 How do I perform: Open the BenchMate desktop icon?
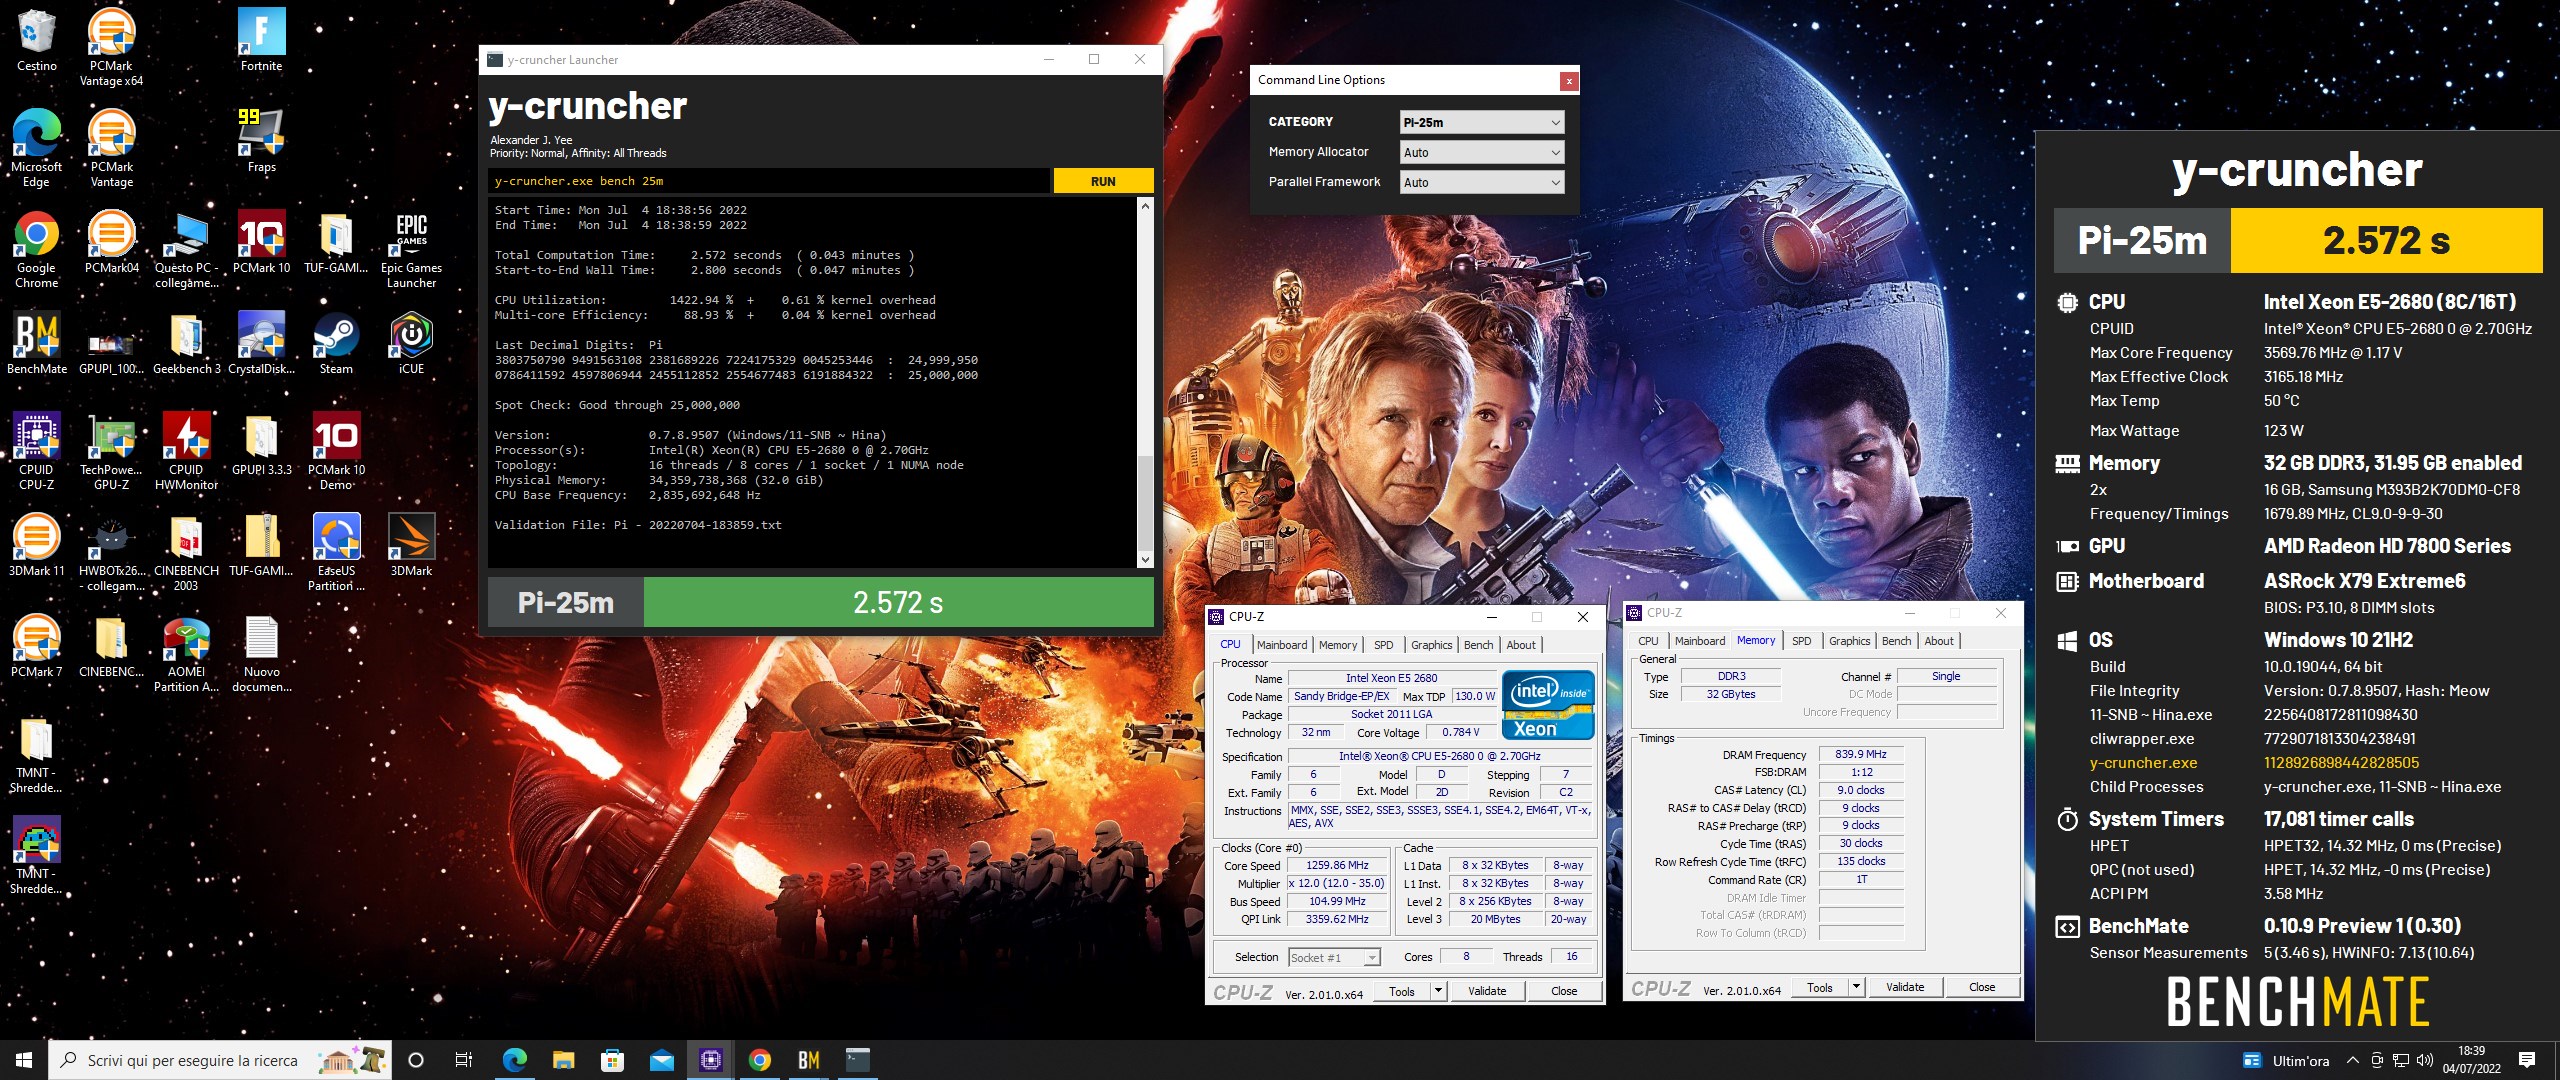pos(36,343)
